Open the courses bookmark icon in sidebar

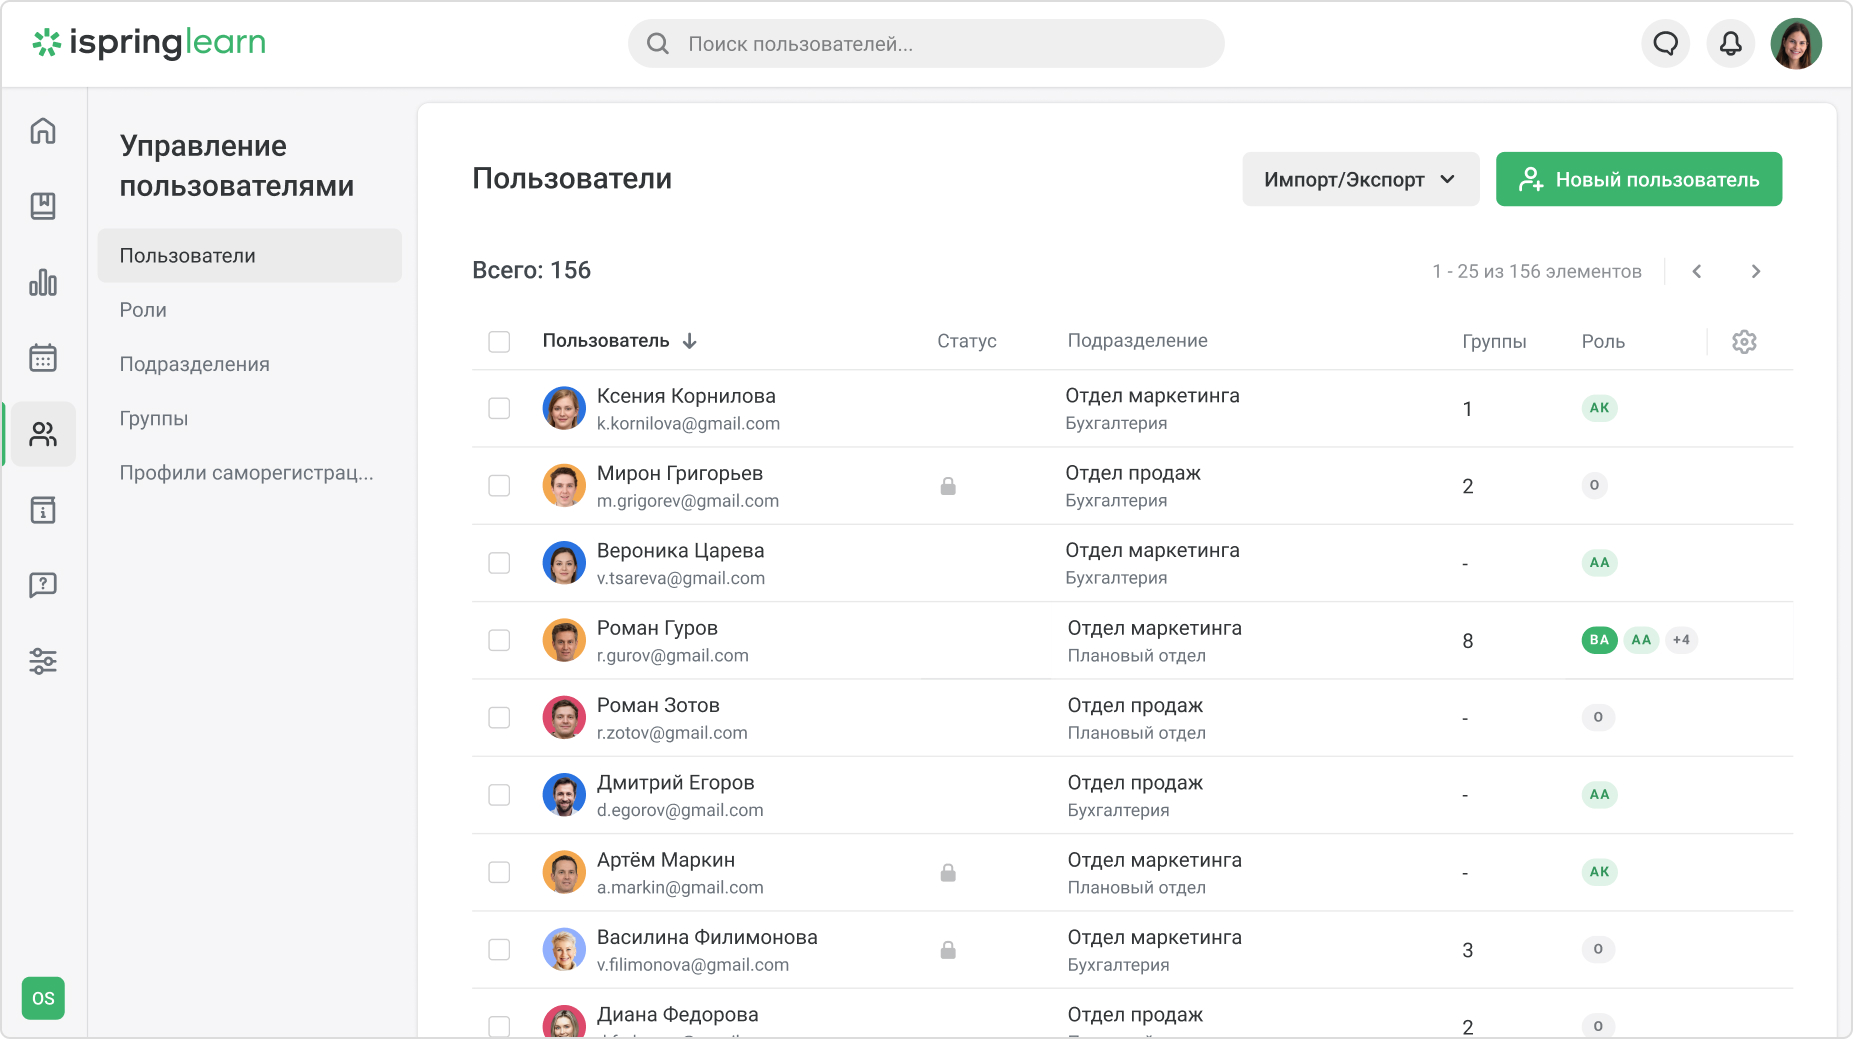coord(43,206)
